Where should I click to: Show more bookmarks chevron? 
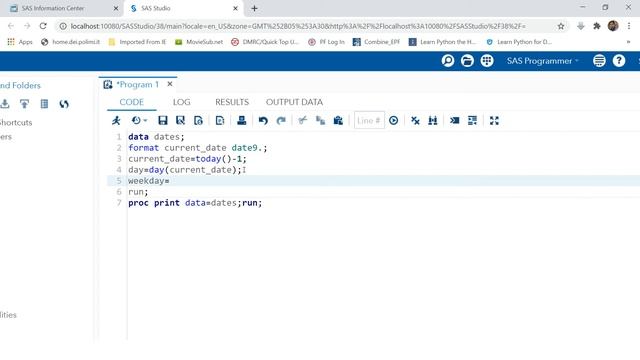[x=628, y=42]
